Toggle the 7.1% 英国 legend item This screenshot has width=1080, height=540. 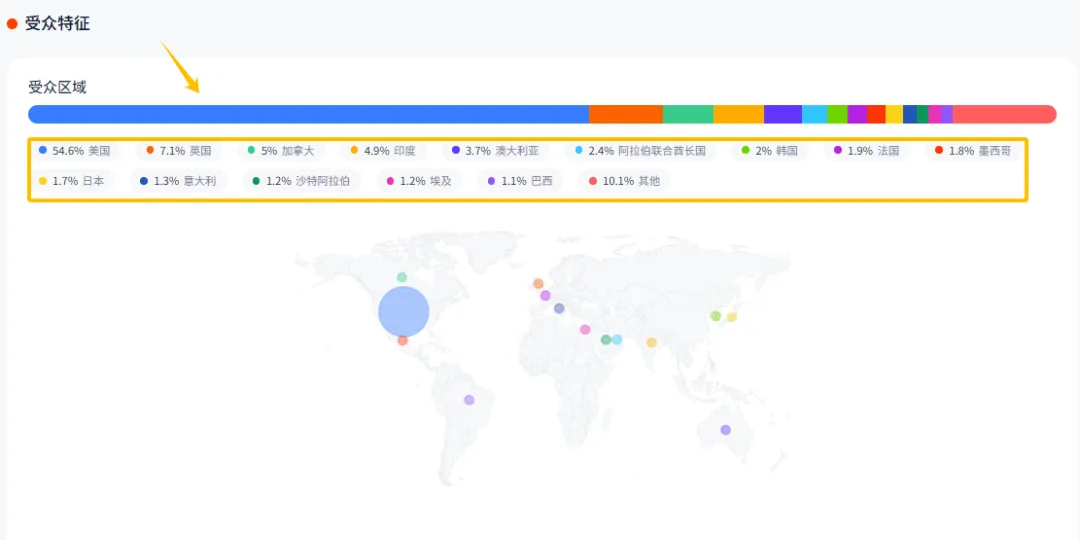click(179, 151)
